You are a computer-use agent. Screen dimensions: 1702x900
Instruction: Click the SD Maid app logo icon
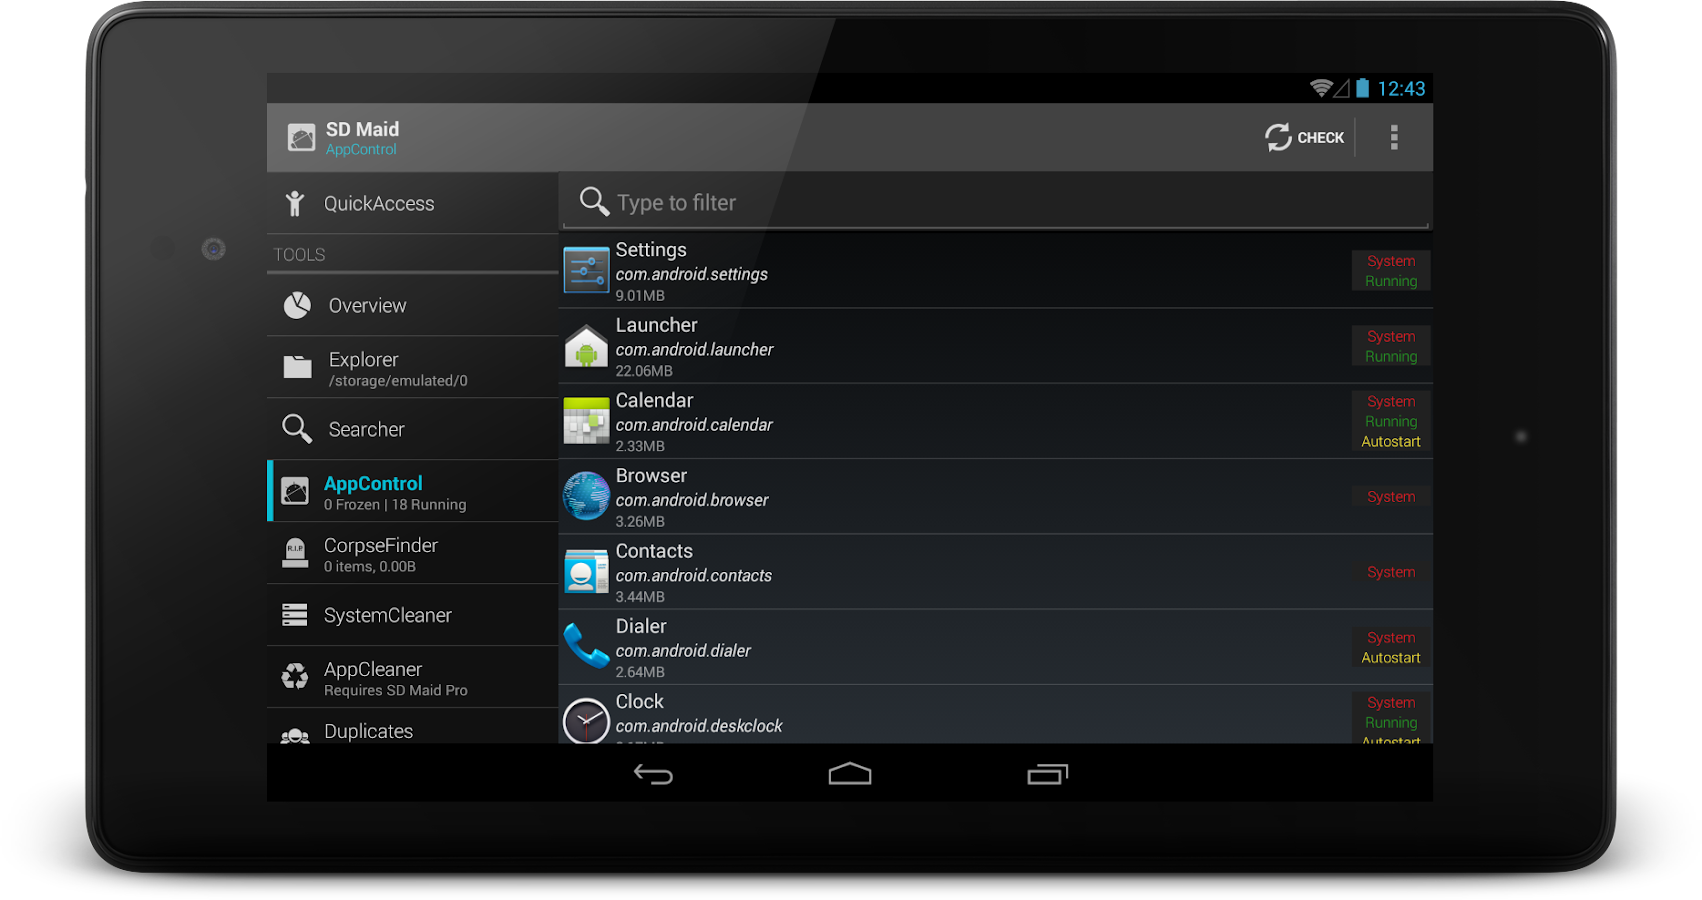point(301,137)
